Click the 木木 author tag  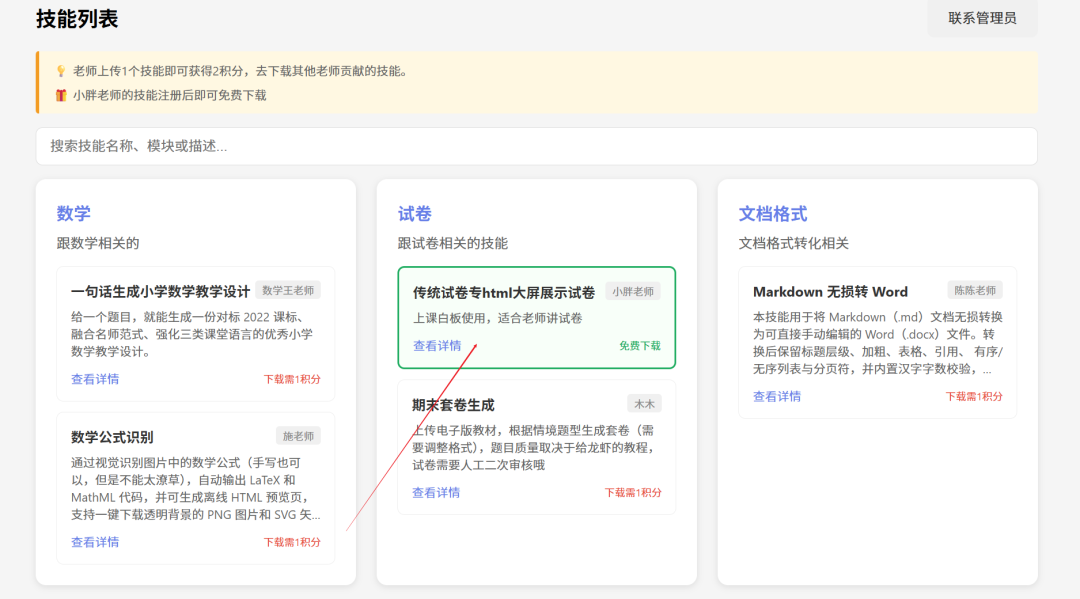(644, 404)
